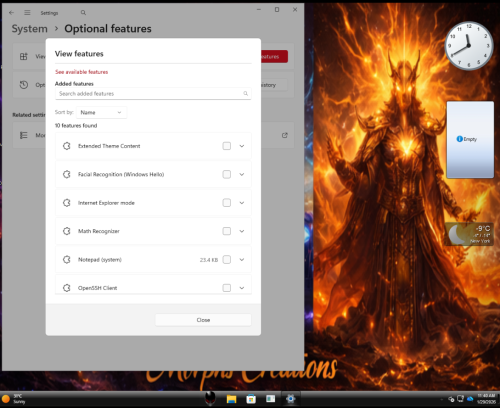Check the Facial Recognition (Windows Hello) checkbox
The width and height of the screenshot is (500, 408).
(x=227, y=174)
